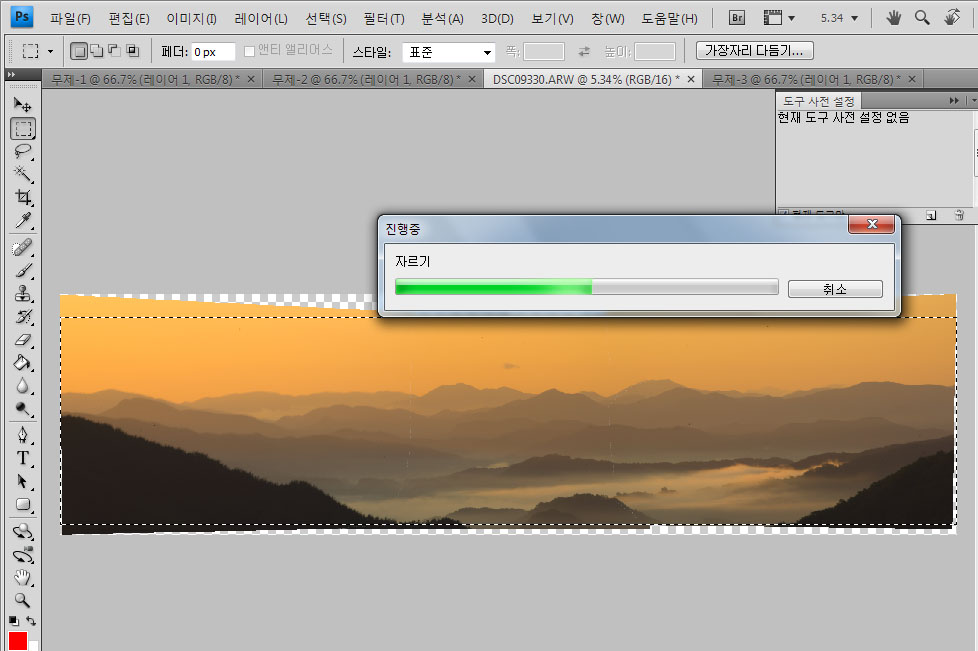978x651 pixels.
Task: Select the Crop tool
Action: pyautogui.click(x=22, y=198)
